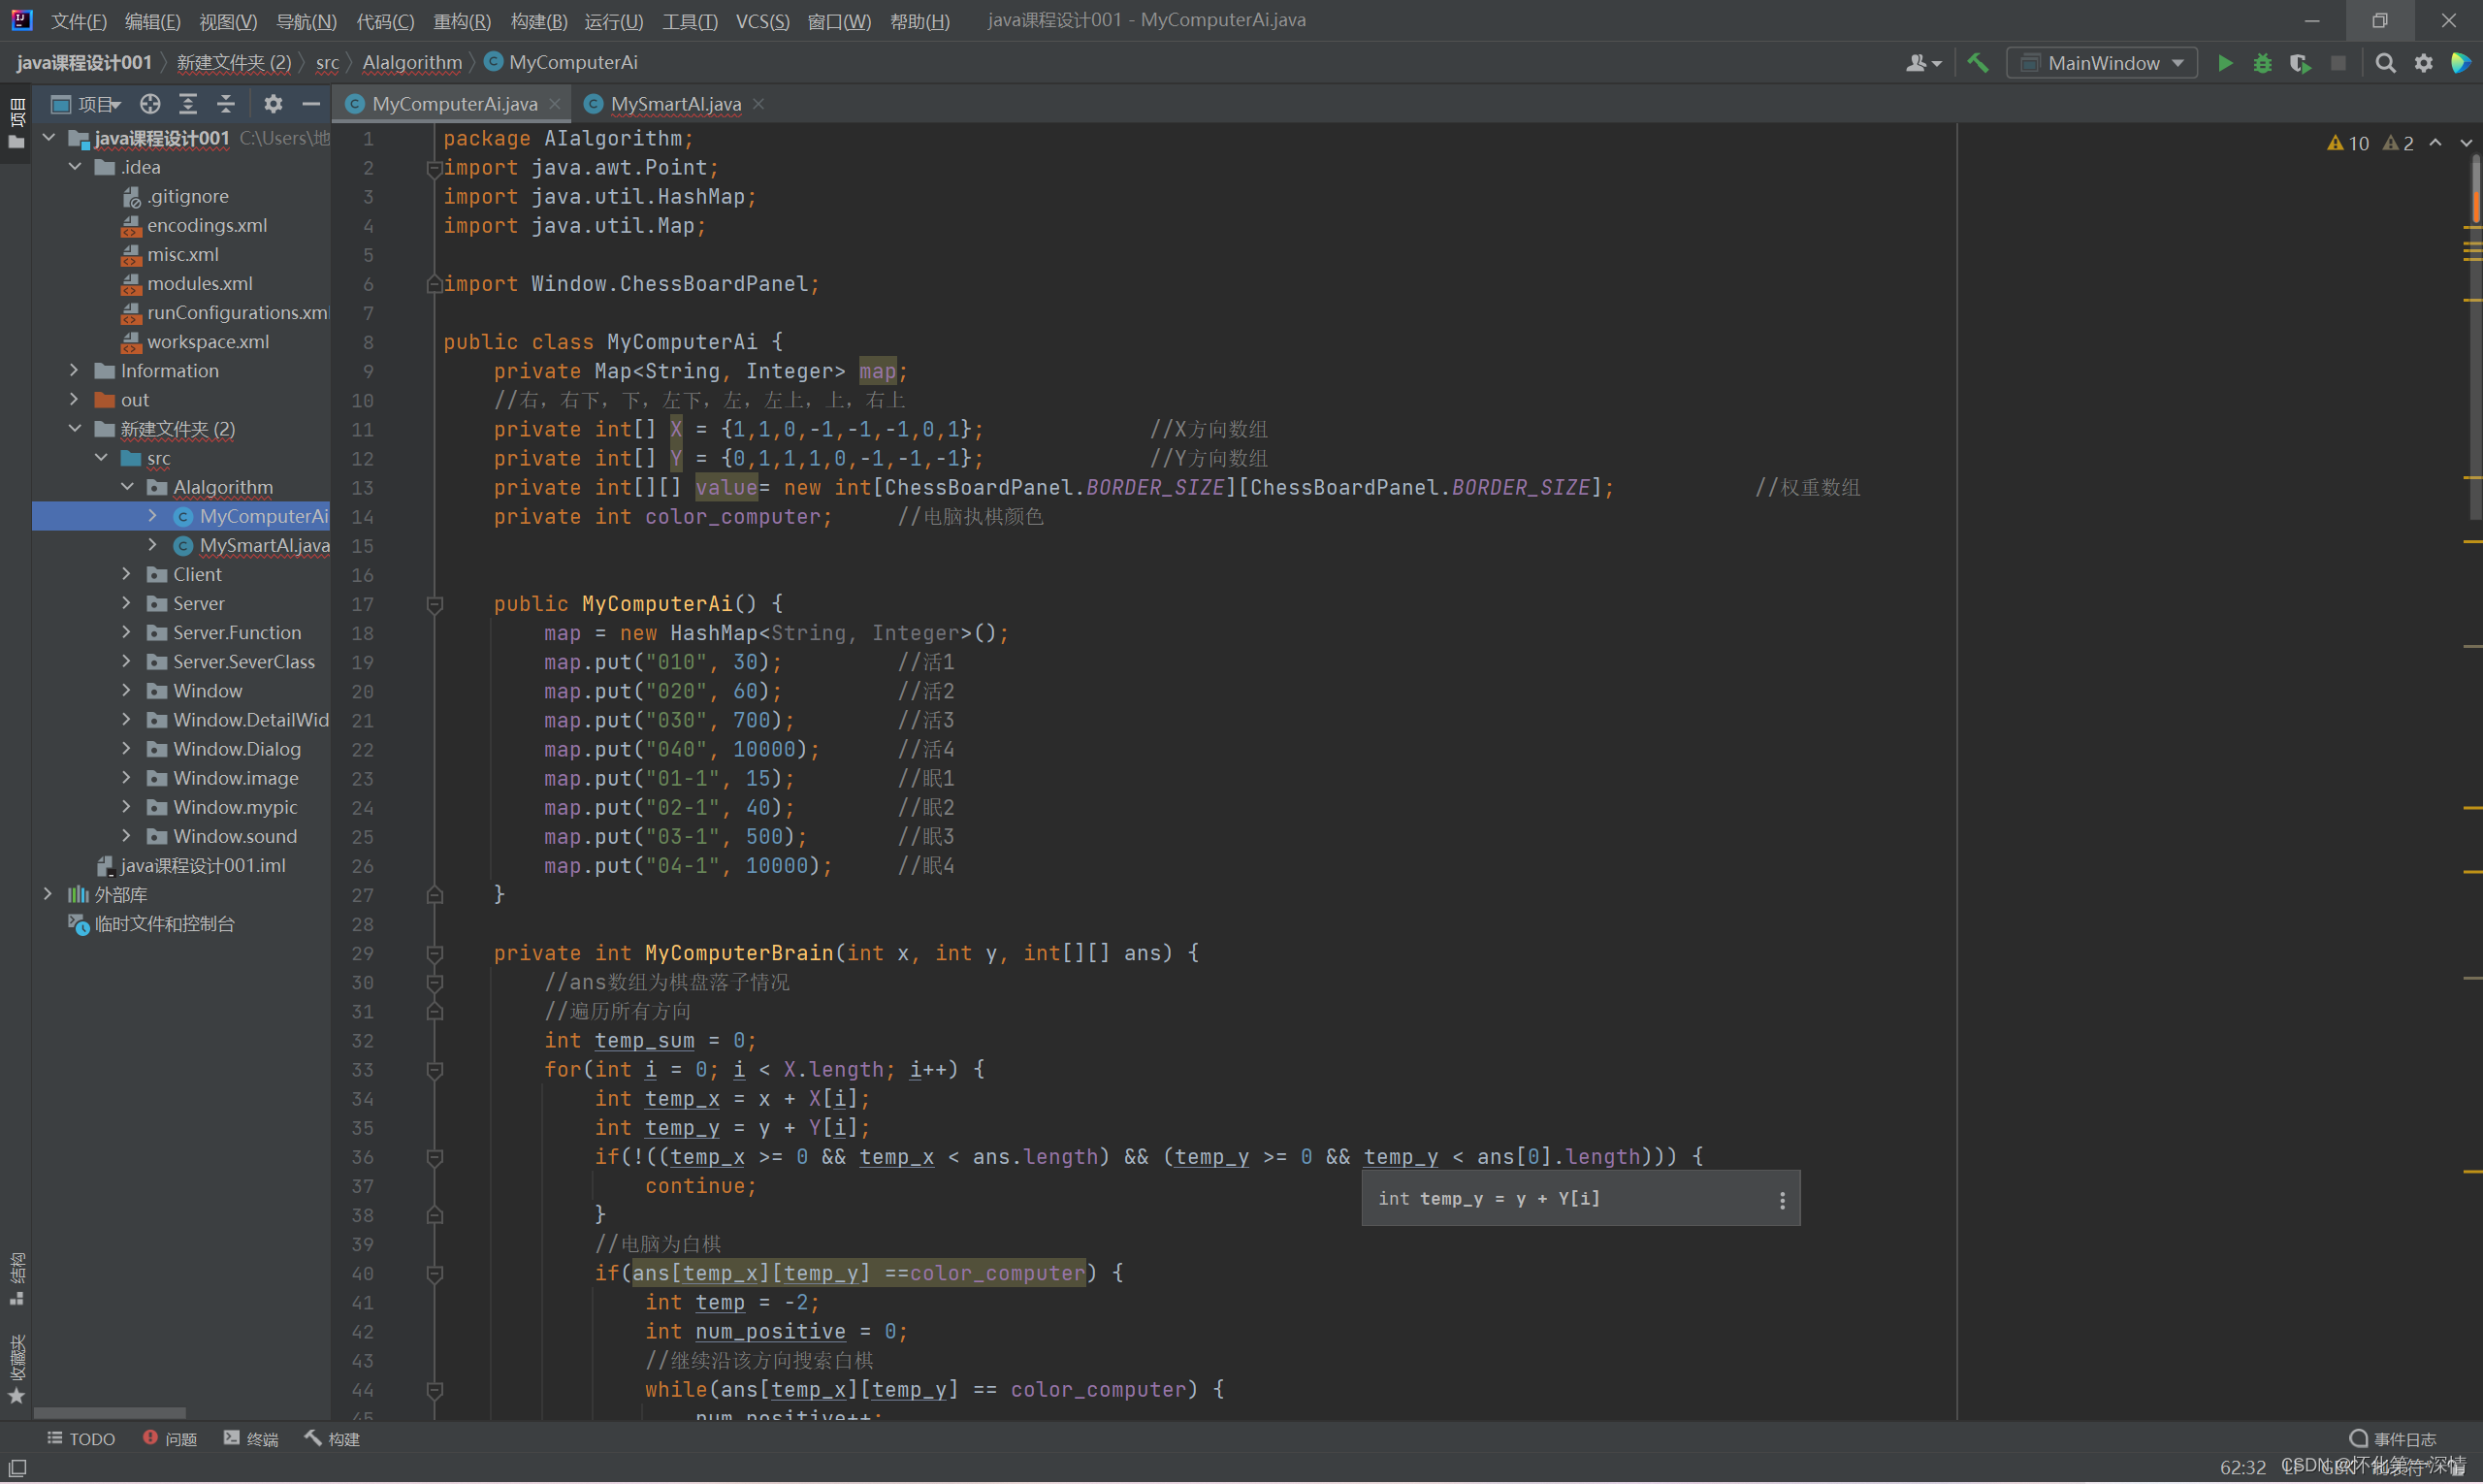Hide the Project panel with minus icon
This screenshot has width=2483, height=1484.
(x=311, y=103)
